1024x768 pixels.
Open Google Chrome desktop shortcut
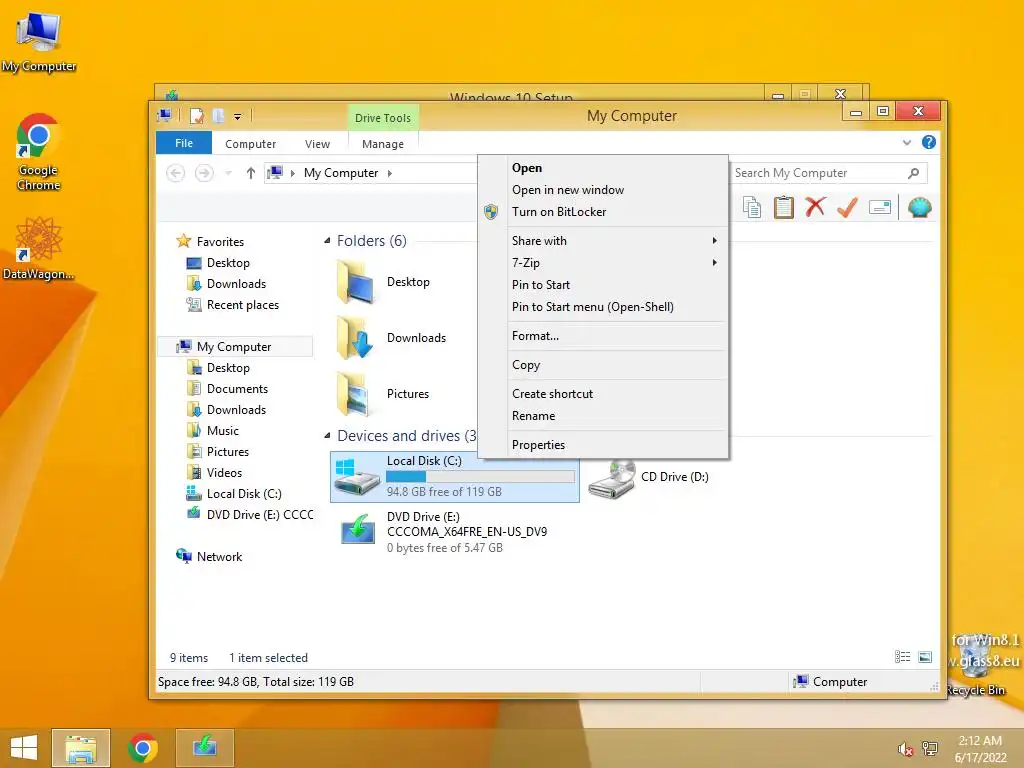pos(38,152)
